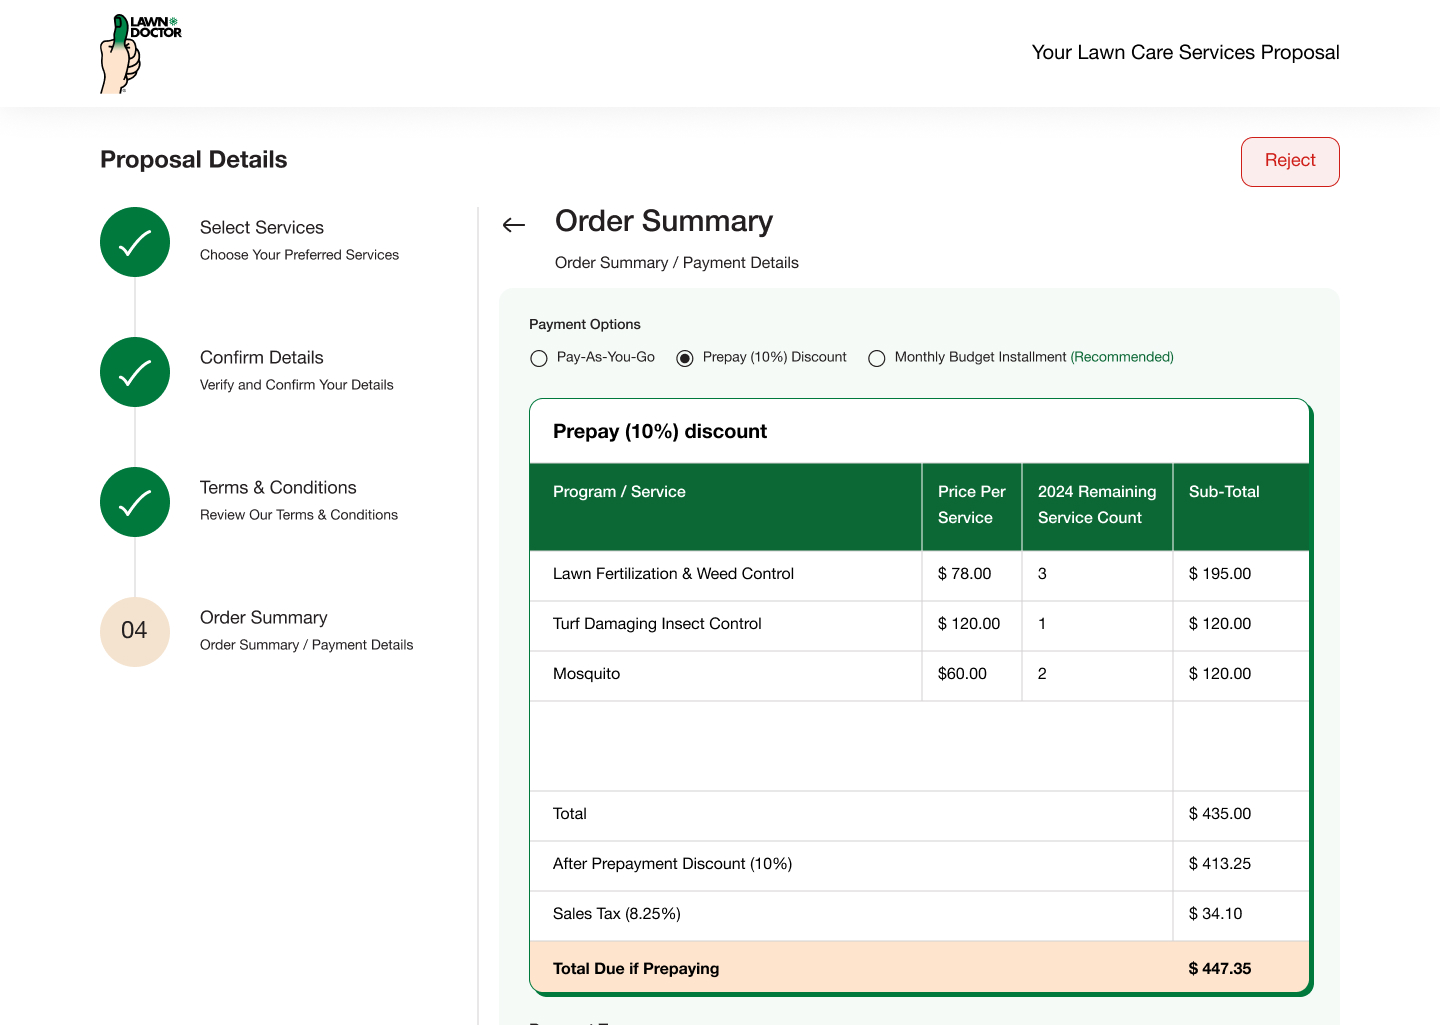Choose Monthly Budget Installment radio option
This screenshot has width=1440, height=1025.
[x=877, y=358]
